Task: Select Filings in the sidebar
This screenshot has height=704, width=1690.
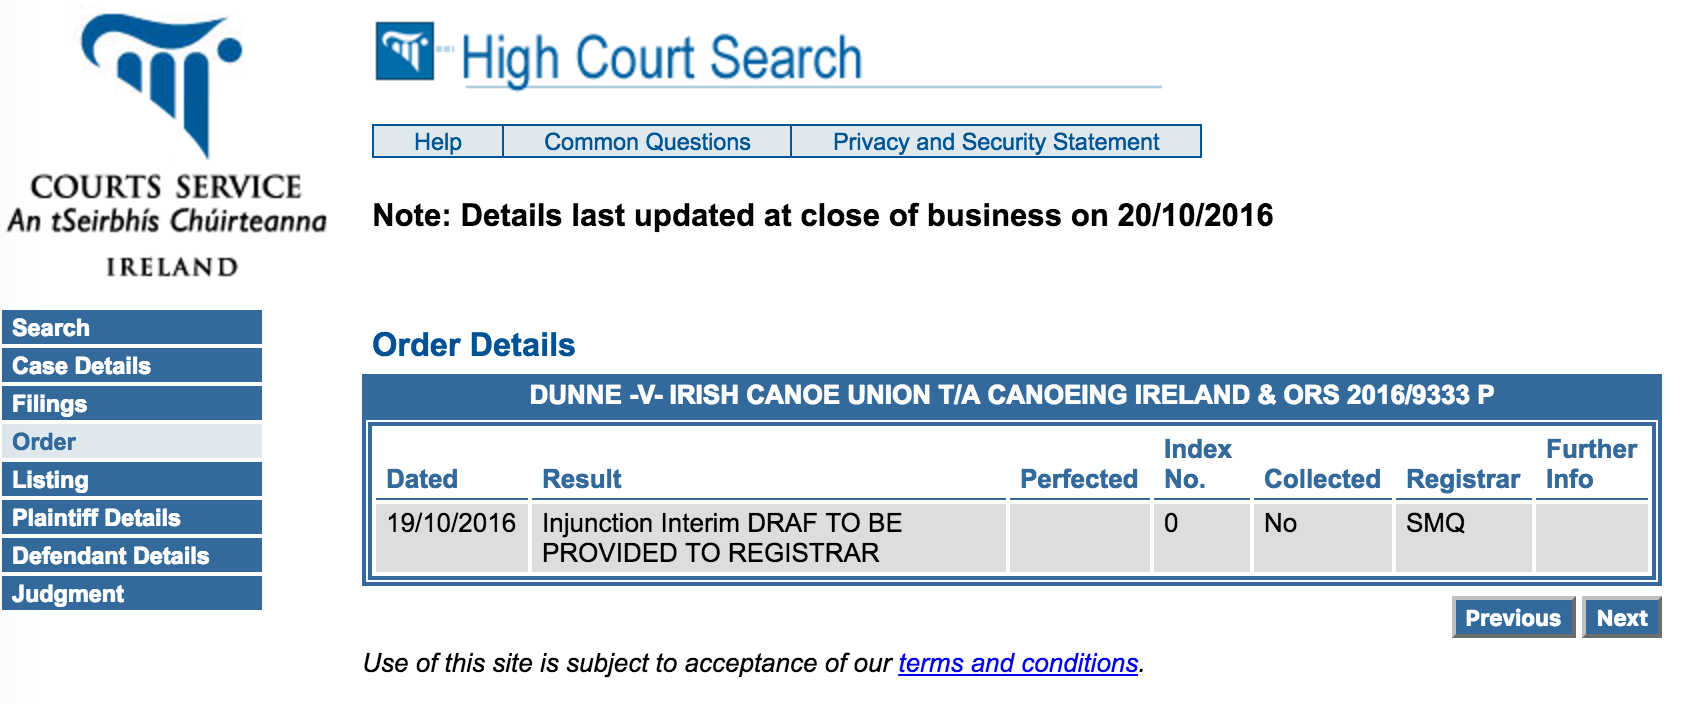Action: [x=132, y=404]
